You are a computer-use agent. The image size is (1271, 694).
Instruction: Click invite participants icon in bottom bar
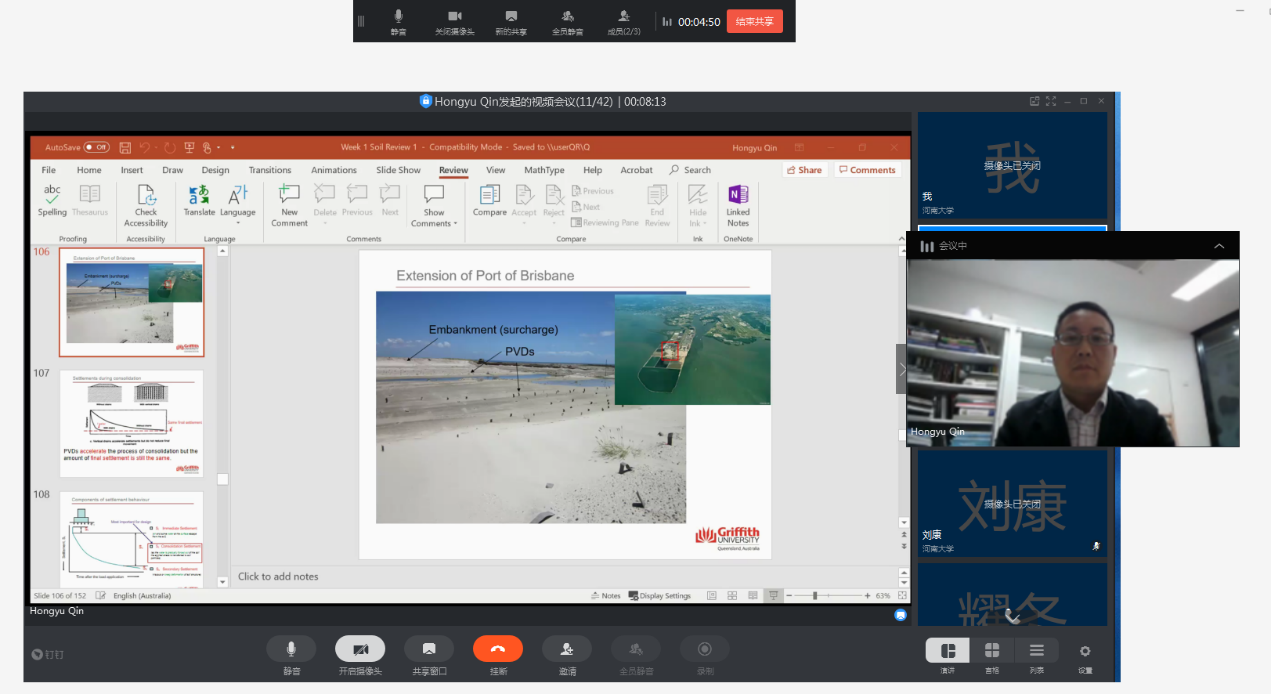click(x=567, y=649)
